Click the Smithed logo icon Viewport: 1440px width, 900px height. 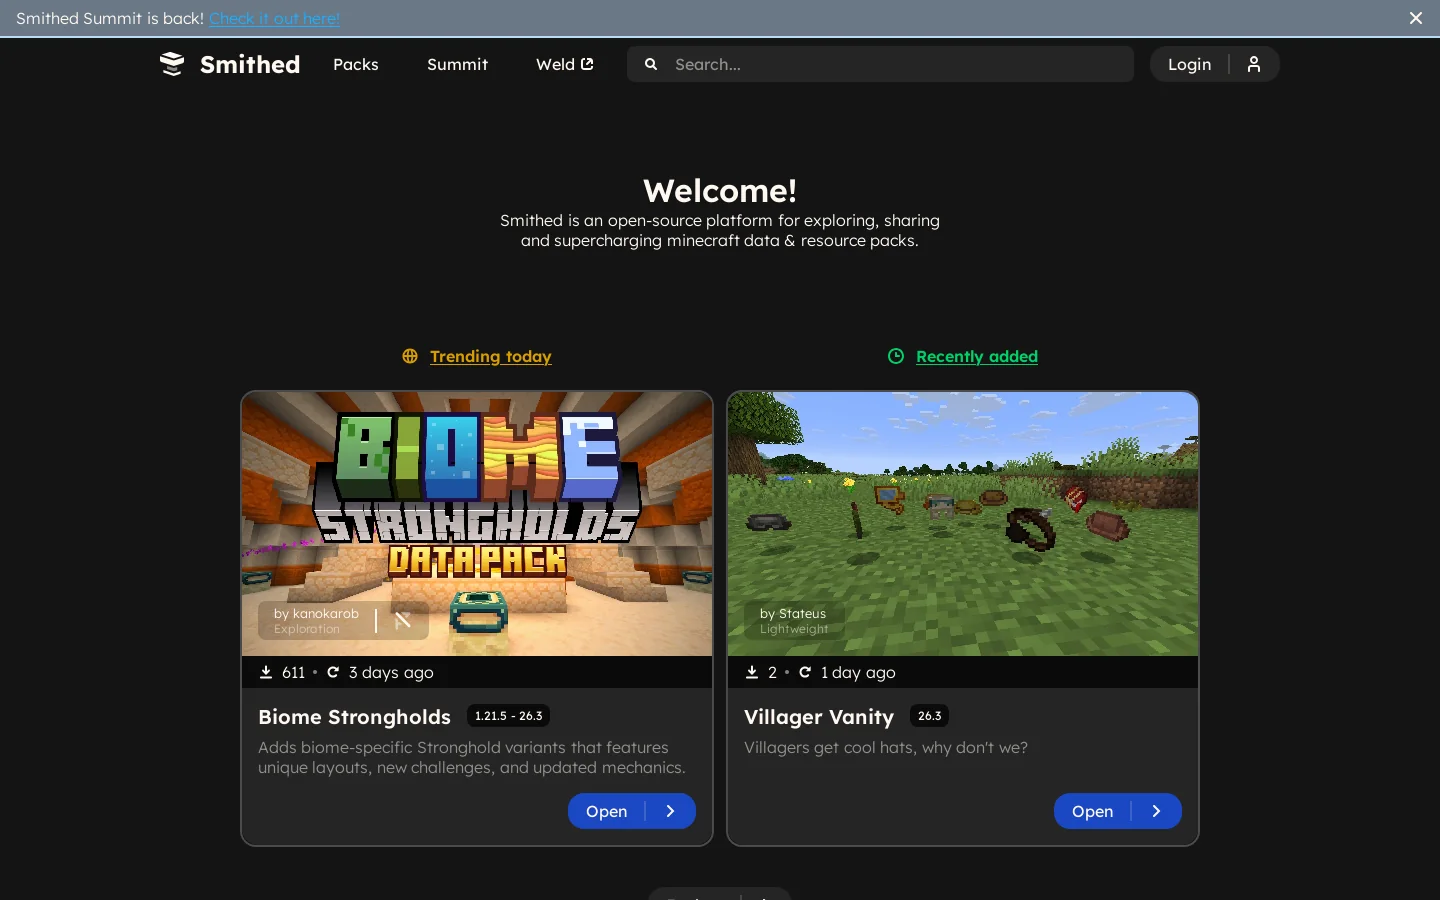172,64
